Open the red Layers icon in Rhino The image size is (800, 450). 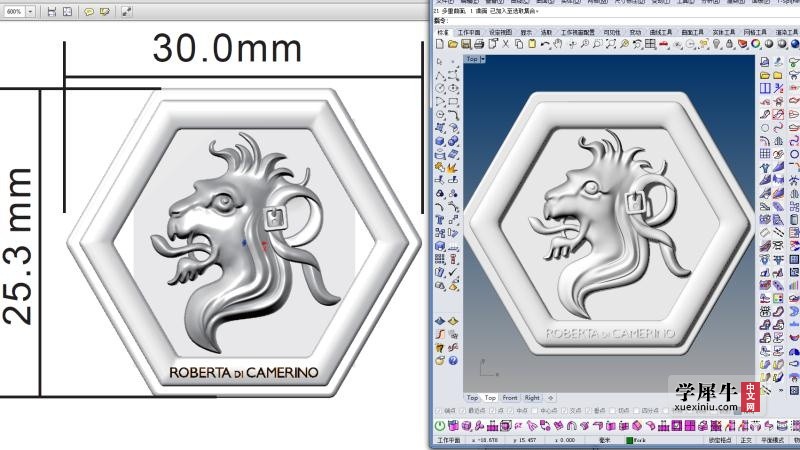pyautogui.click(x=742, y=44)
